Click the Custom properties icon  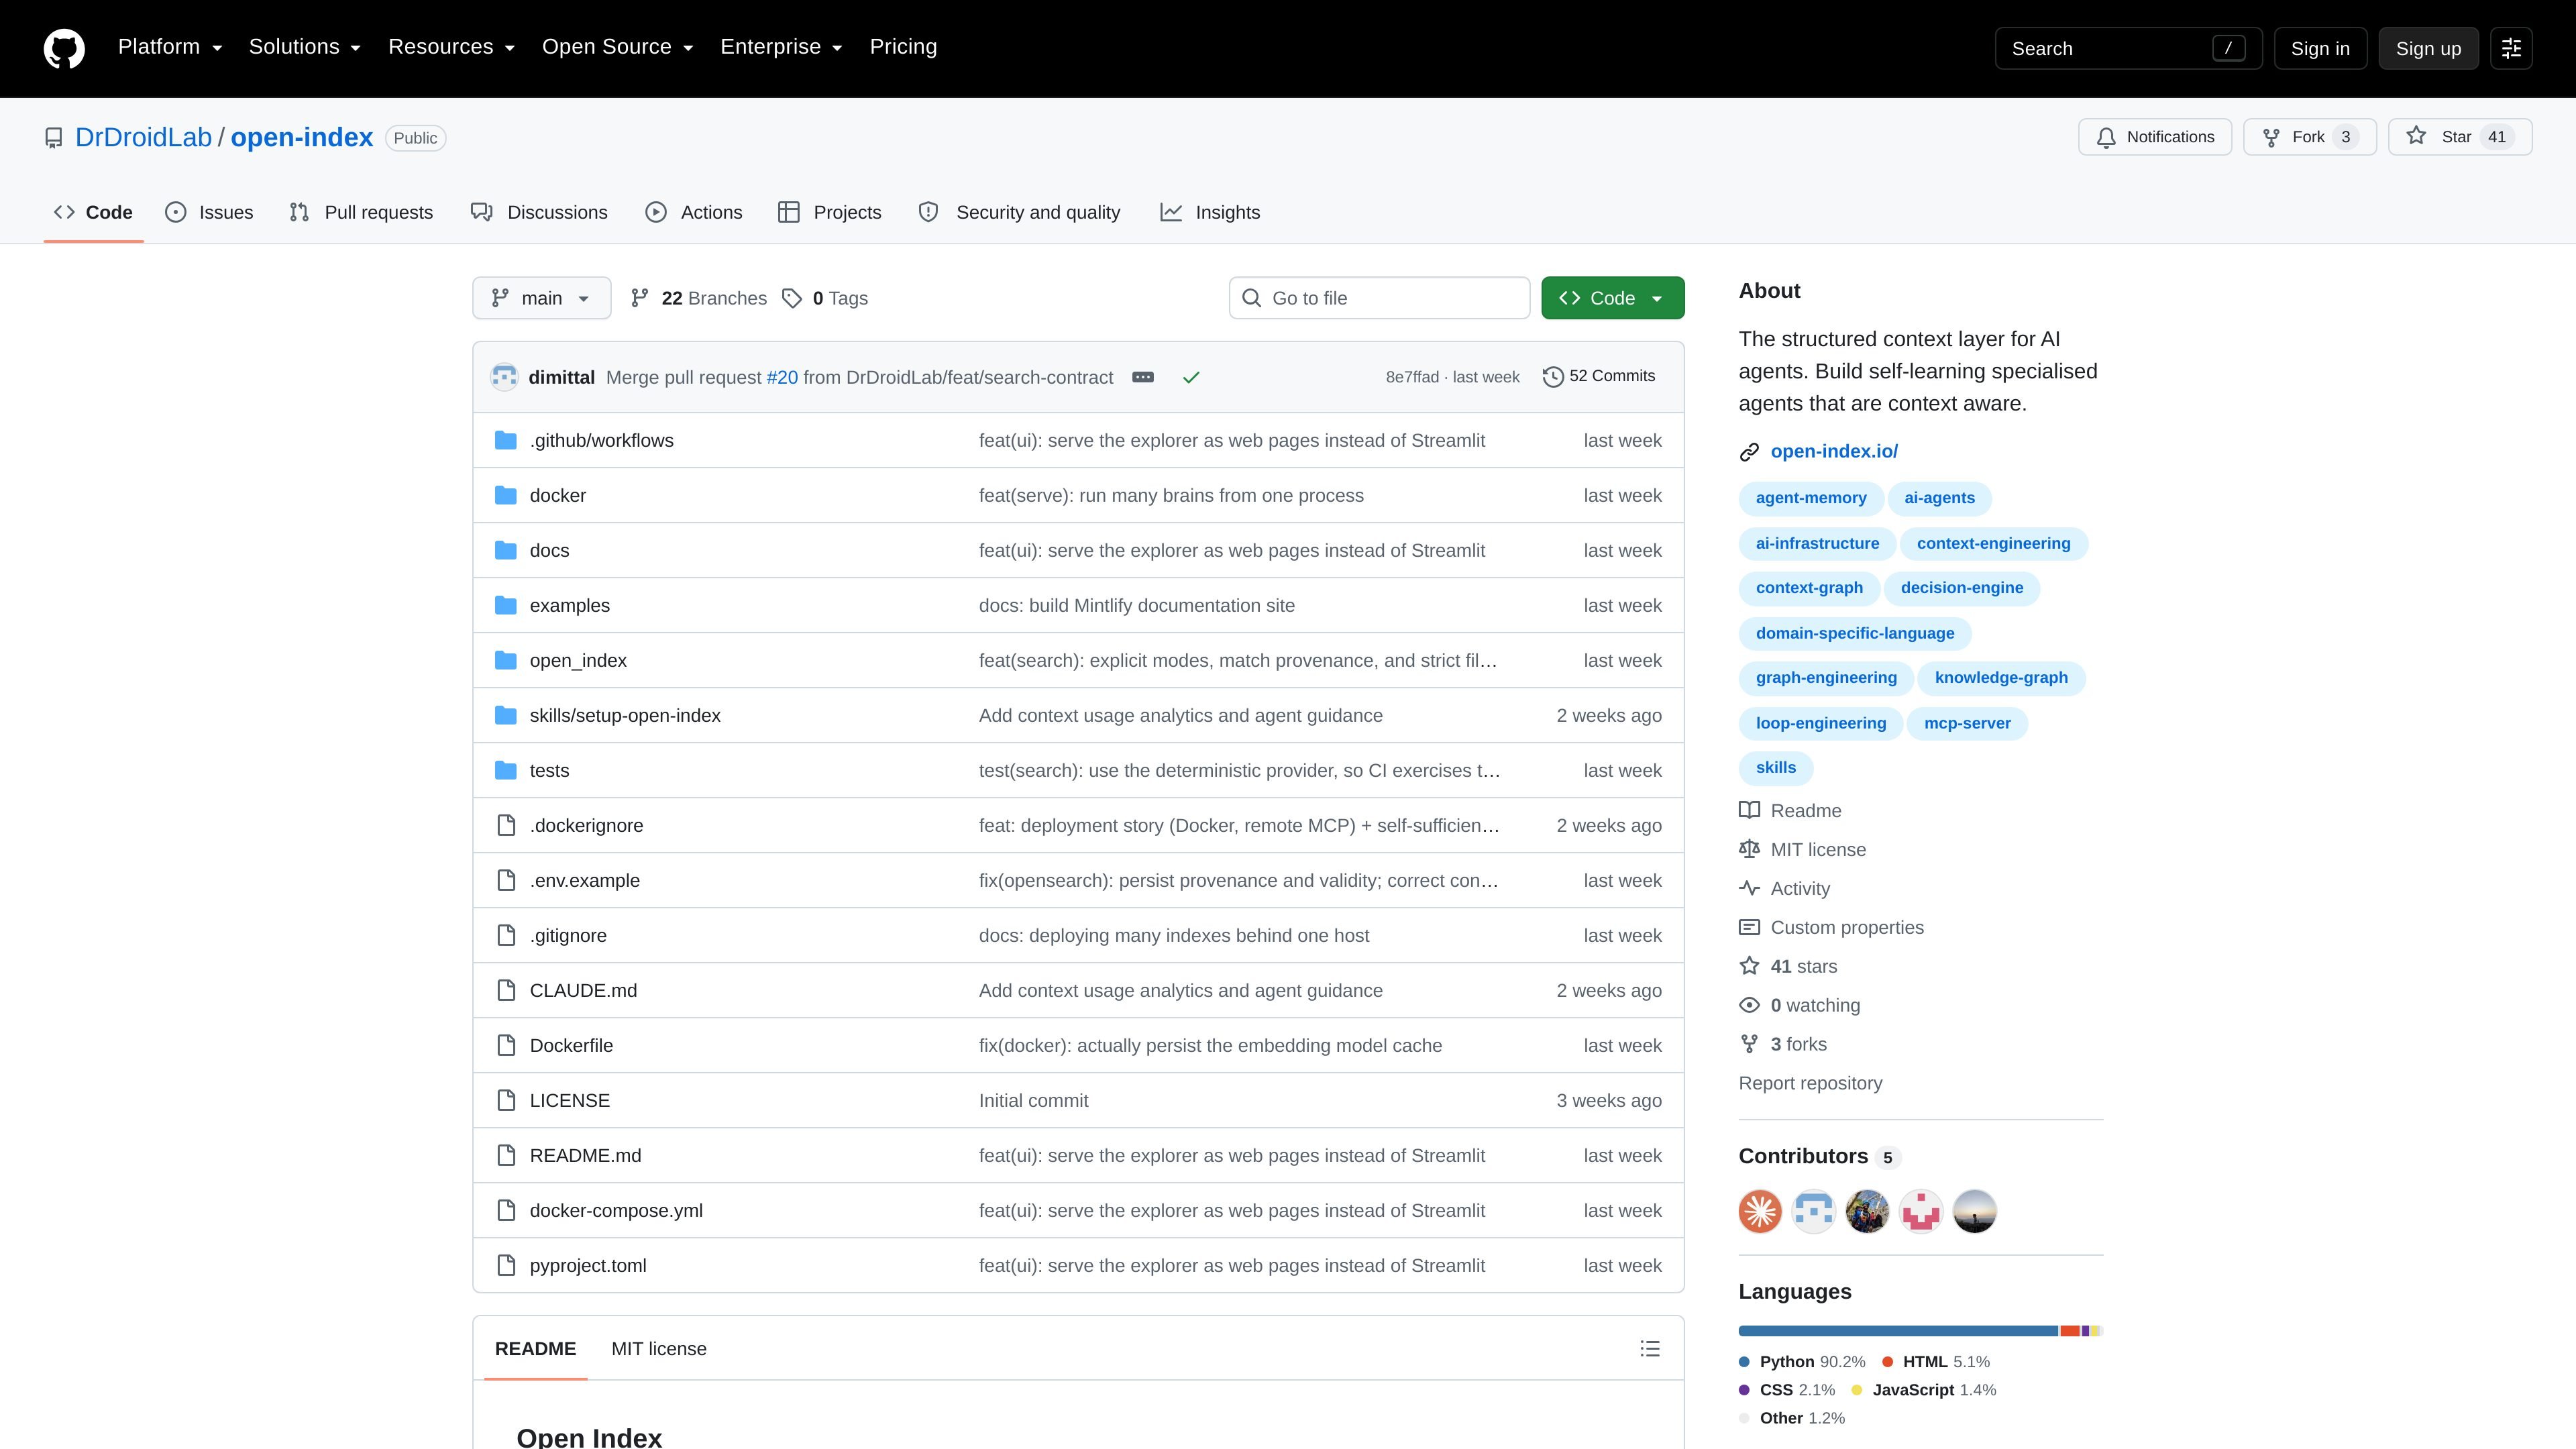pyautogui.click(x=1749, y=927)
